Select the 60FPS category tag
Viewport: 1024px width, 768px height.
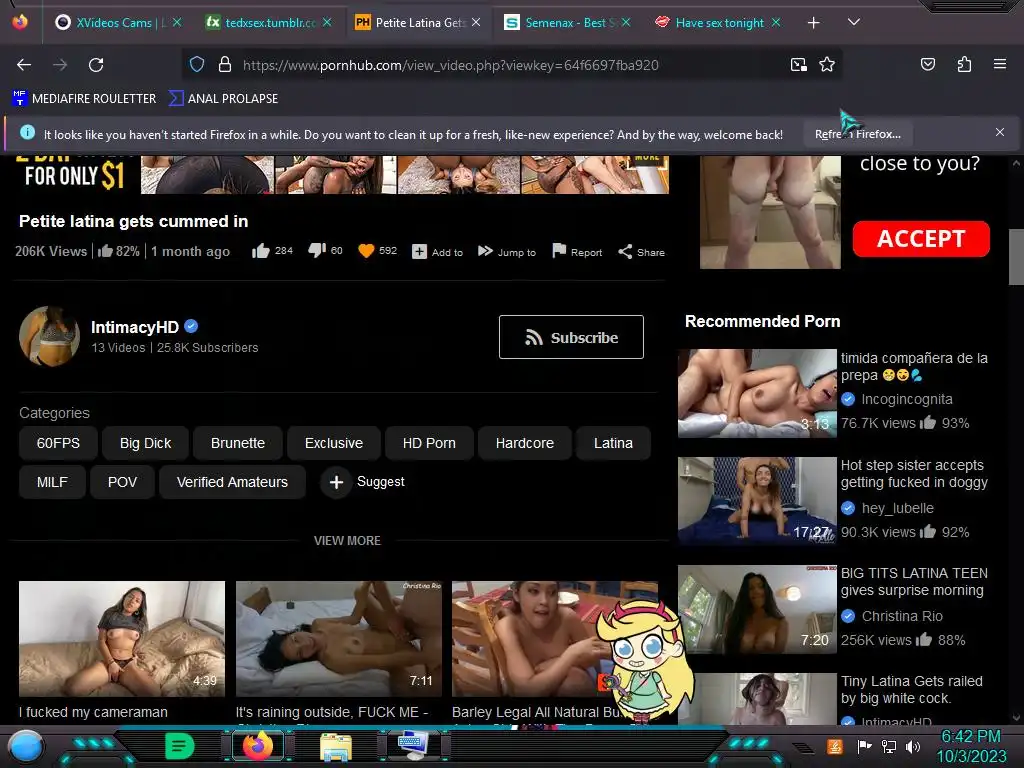[x=58, y=443]
